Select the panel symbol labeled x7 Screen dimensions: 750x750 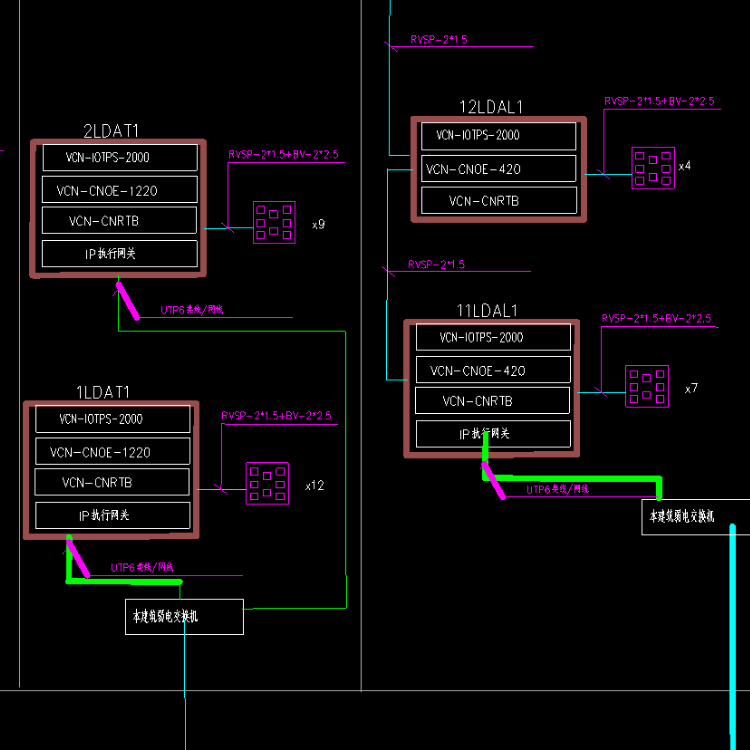click(647, 386)
